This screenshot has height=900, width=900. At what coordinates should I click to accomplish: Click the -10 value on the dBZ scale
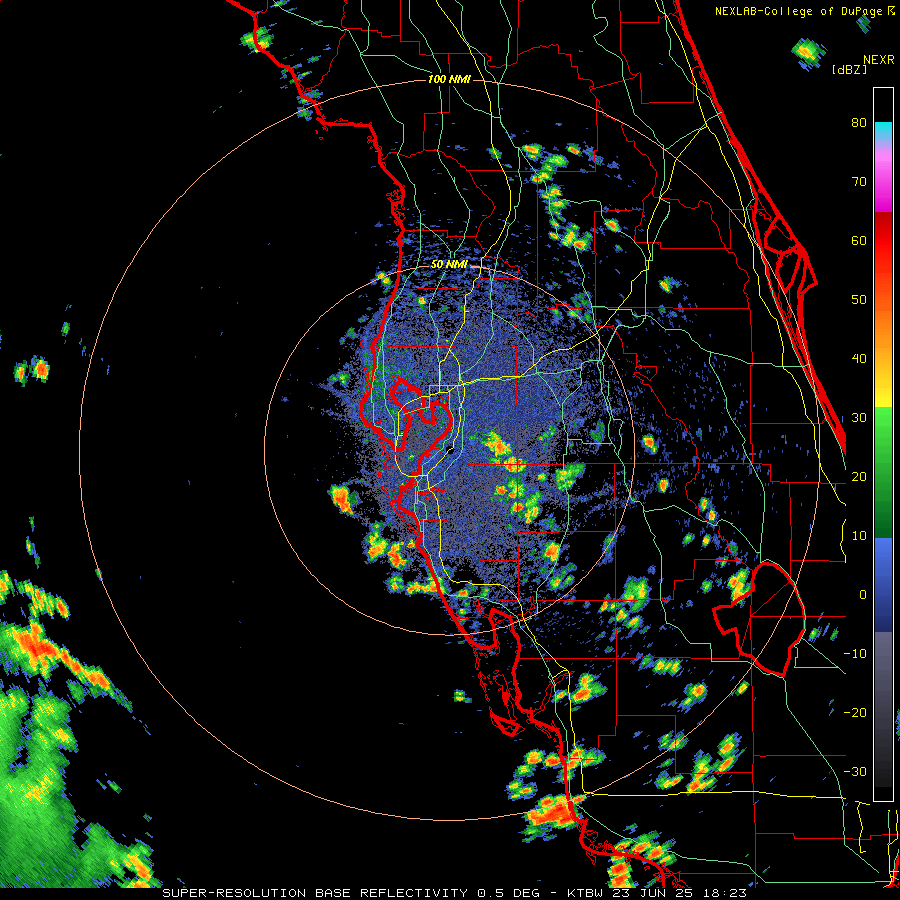coord(855,654)
